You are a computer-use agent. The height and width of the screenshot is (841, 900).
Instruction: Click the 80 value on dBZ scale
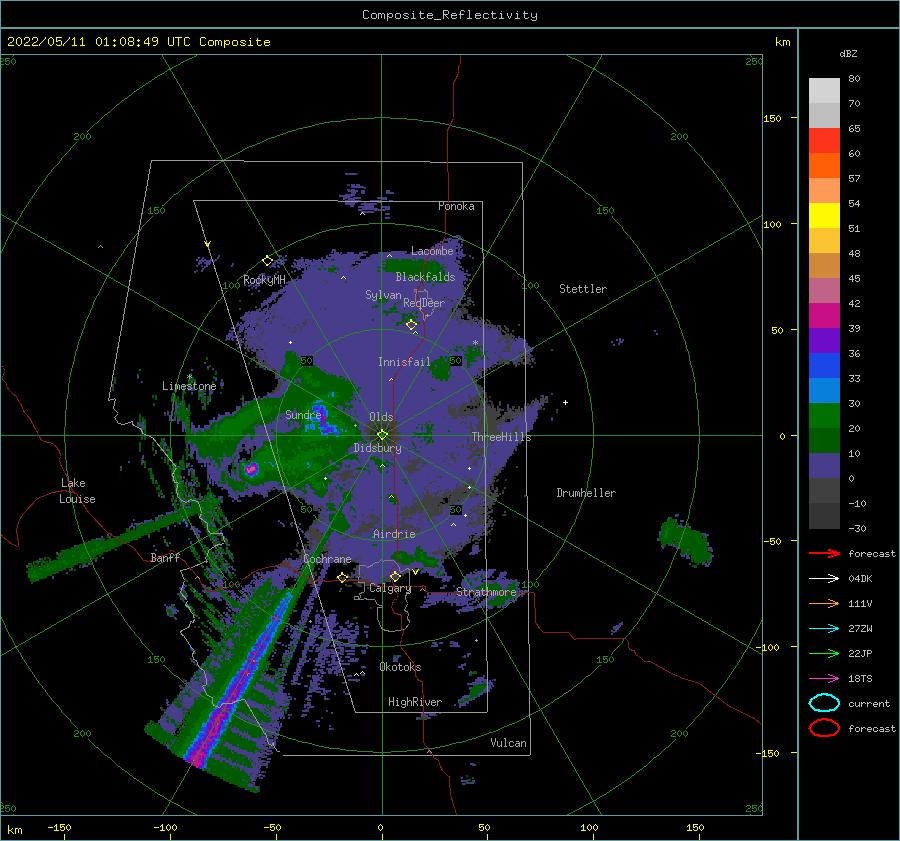pyautogui.click(x=854, y=78)
